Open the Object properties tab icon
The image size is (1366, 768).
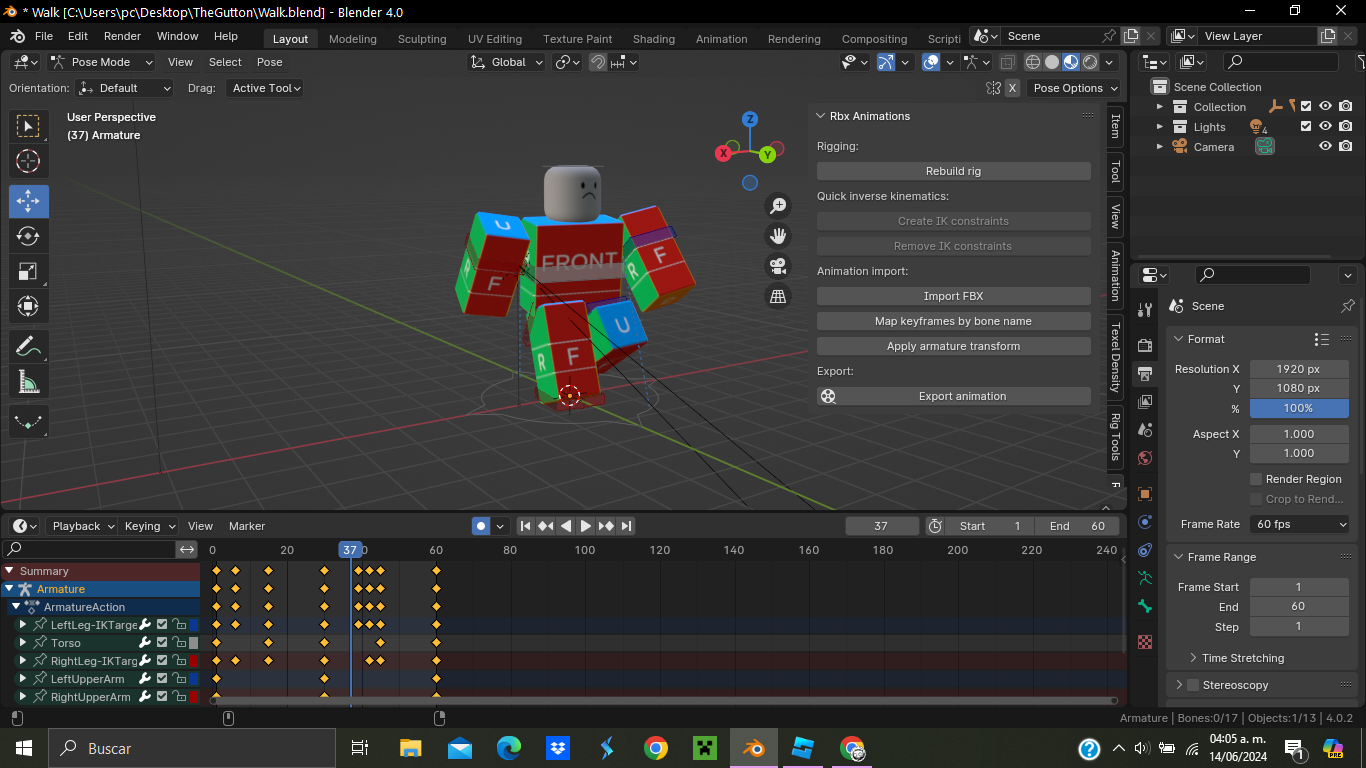(1145, 494)
